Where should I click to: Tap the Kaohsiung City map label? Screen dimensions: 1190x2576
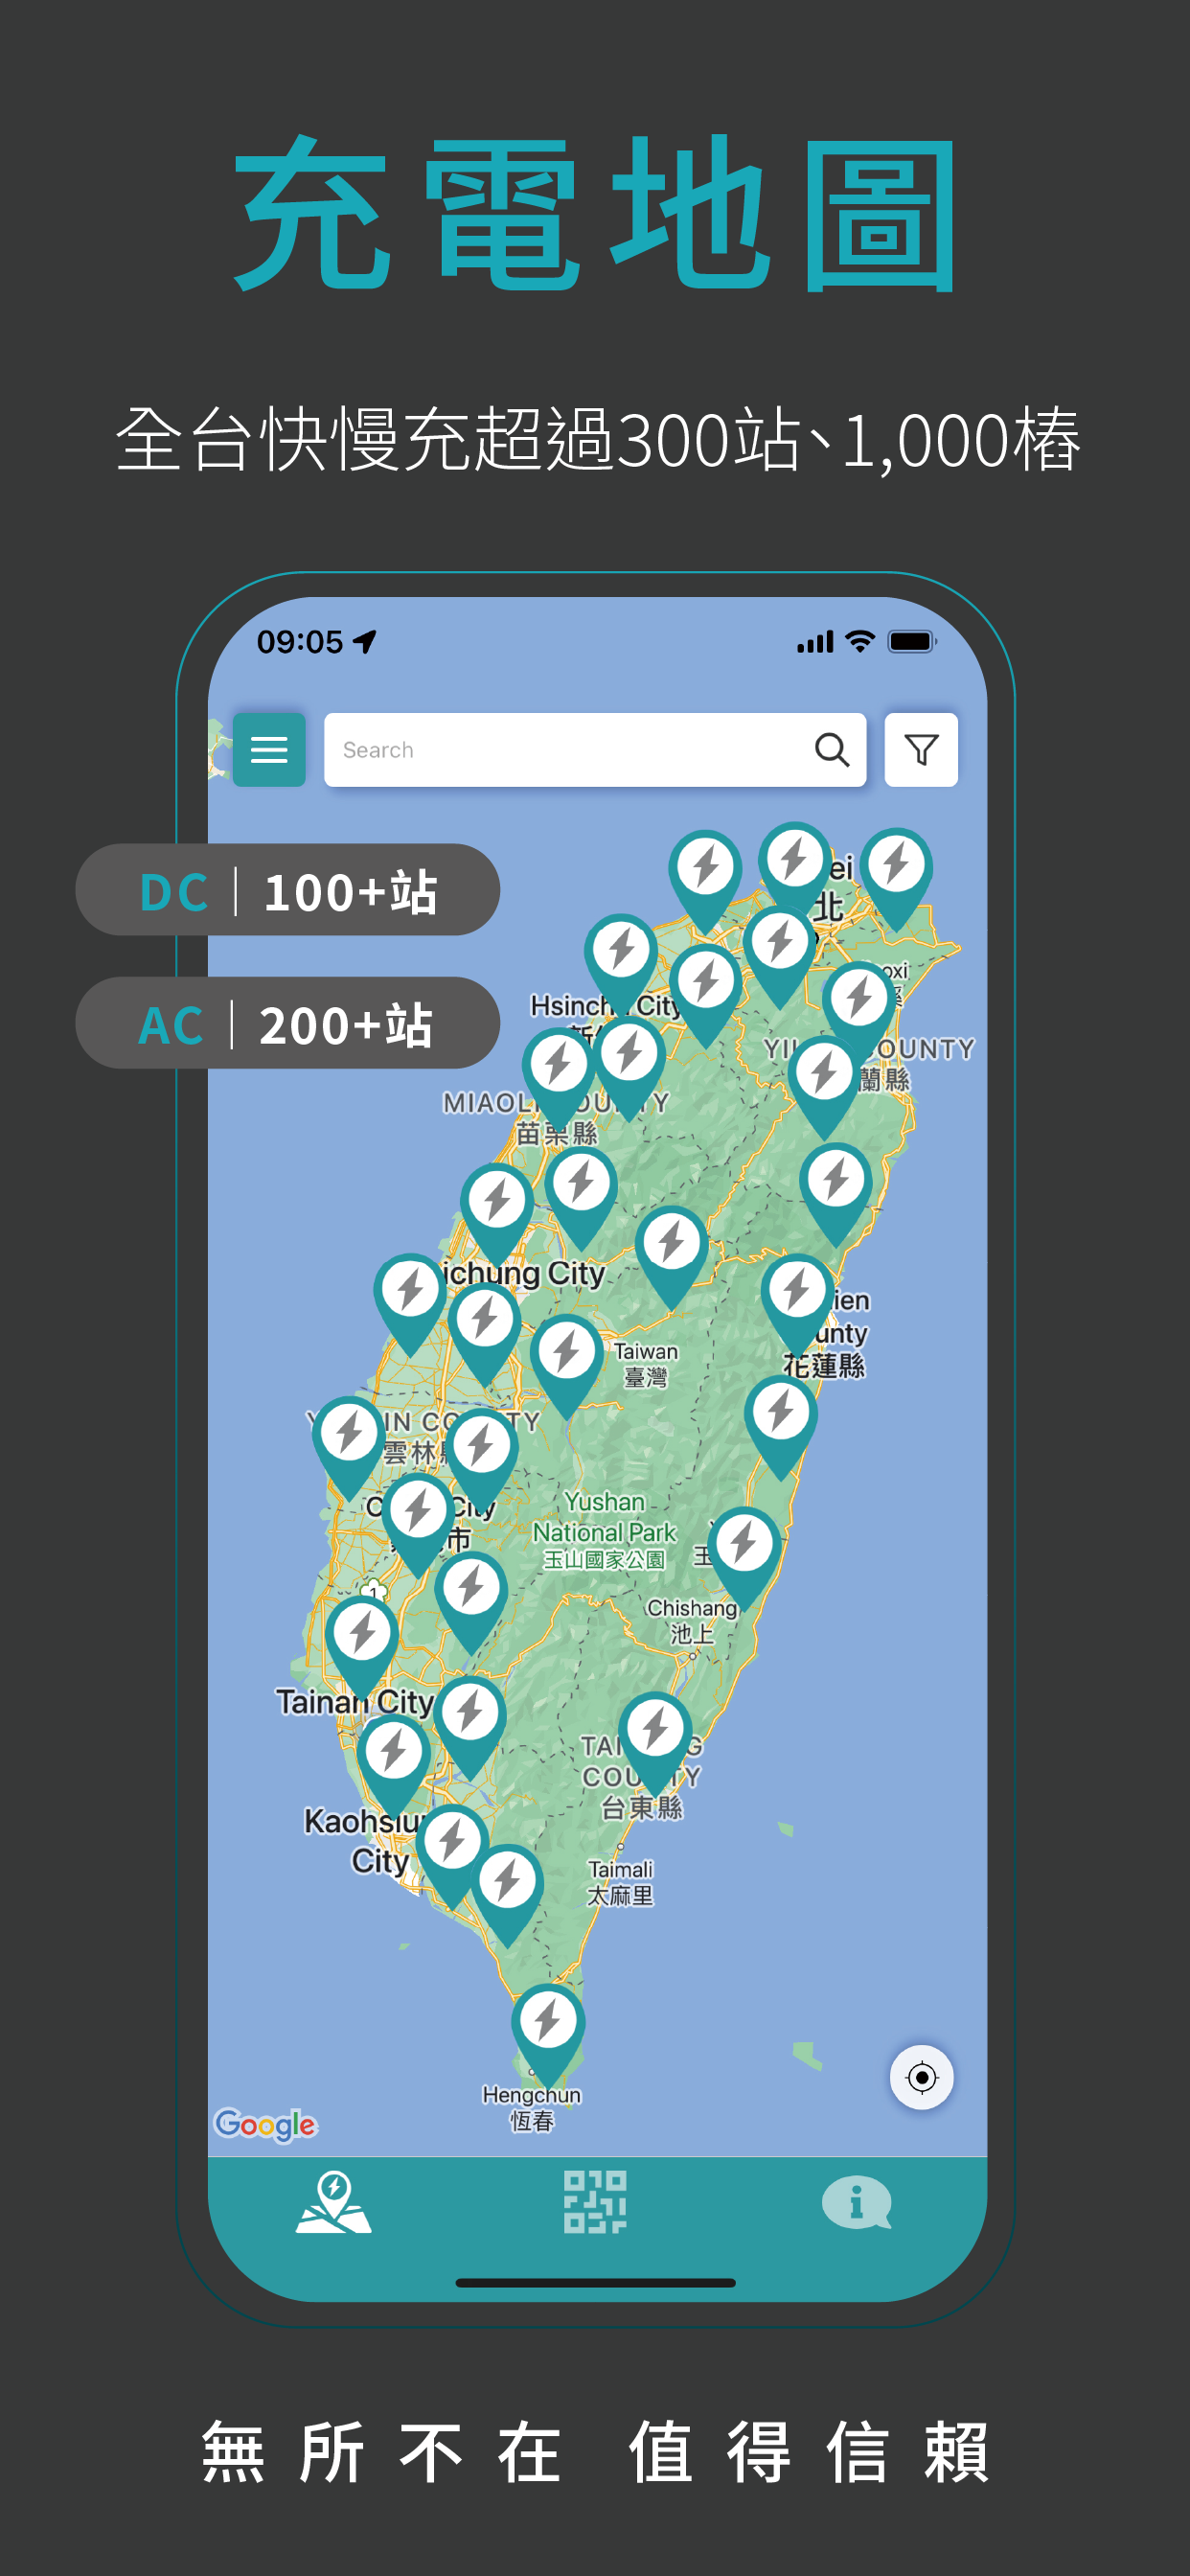click(368, 1840)
